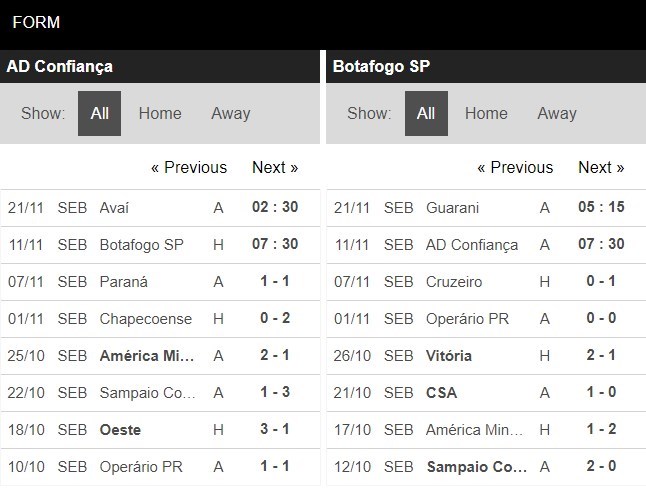Open the 0 - 0 score against Operário PR

(601, 318)
